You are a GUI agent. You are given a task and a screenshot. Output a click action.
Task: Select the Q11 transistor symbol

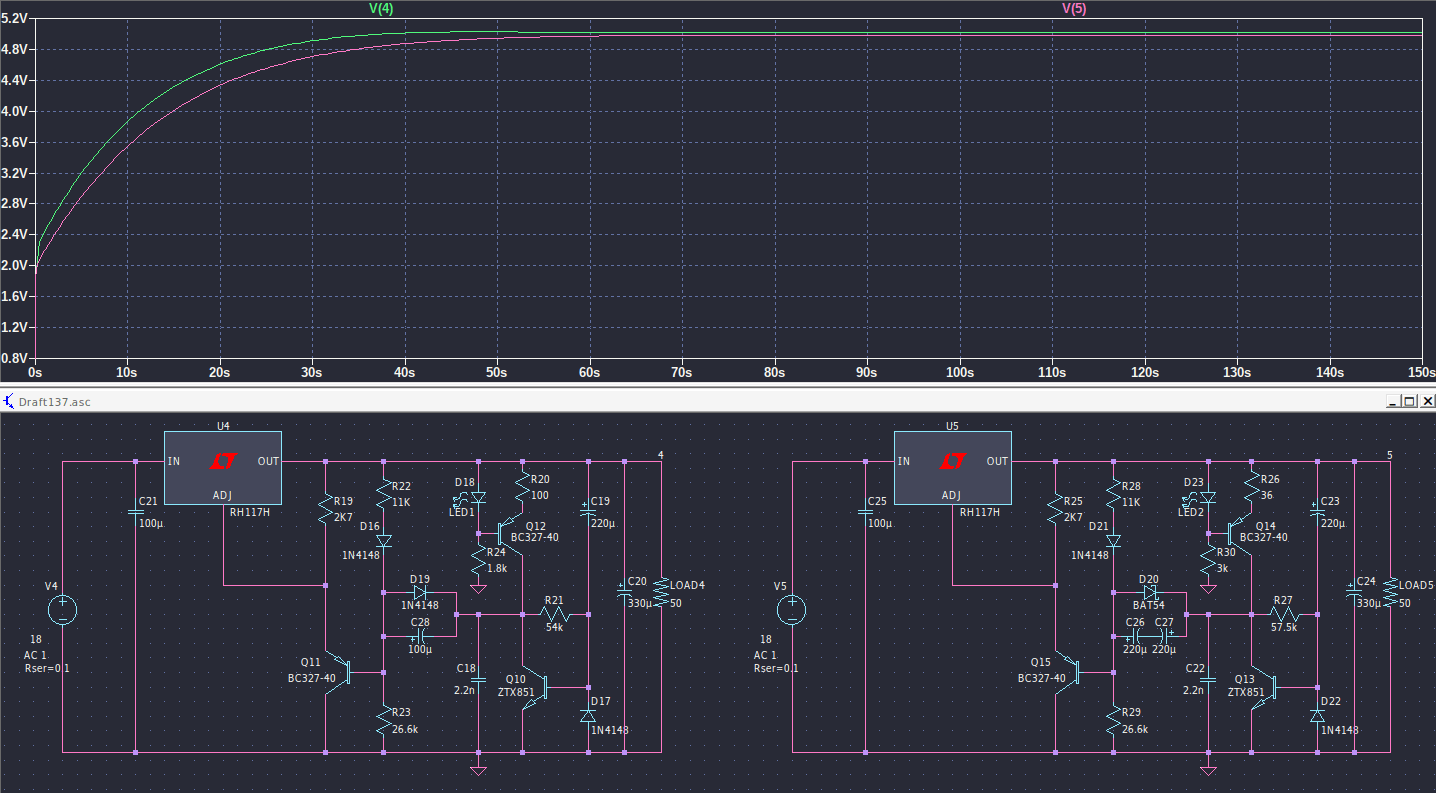point(338,671)
